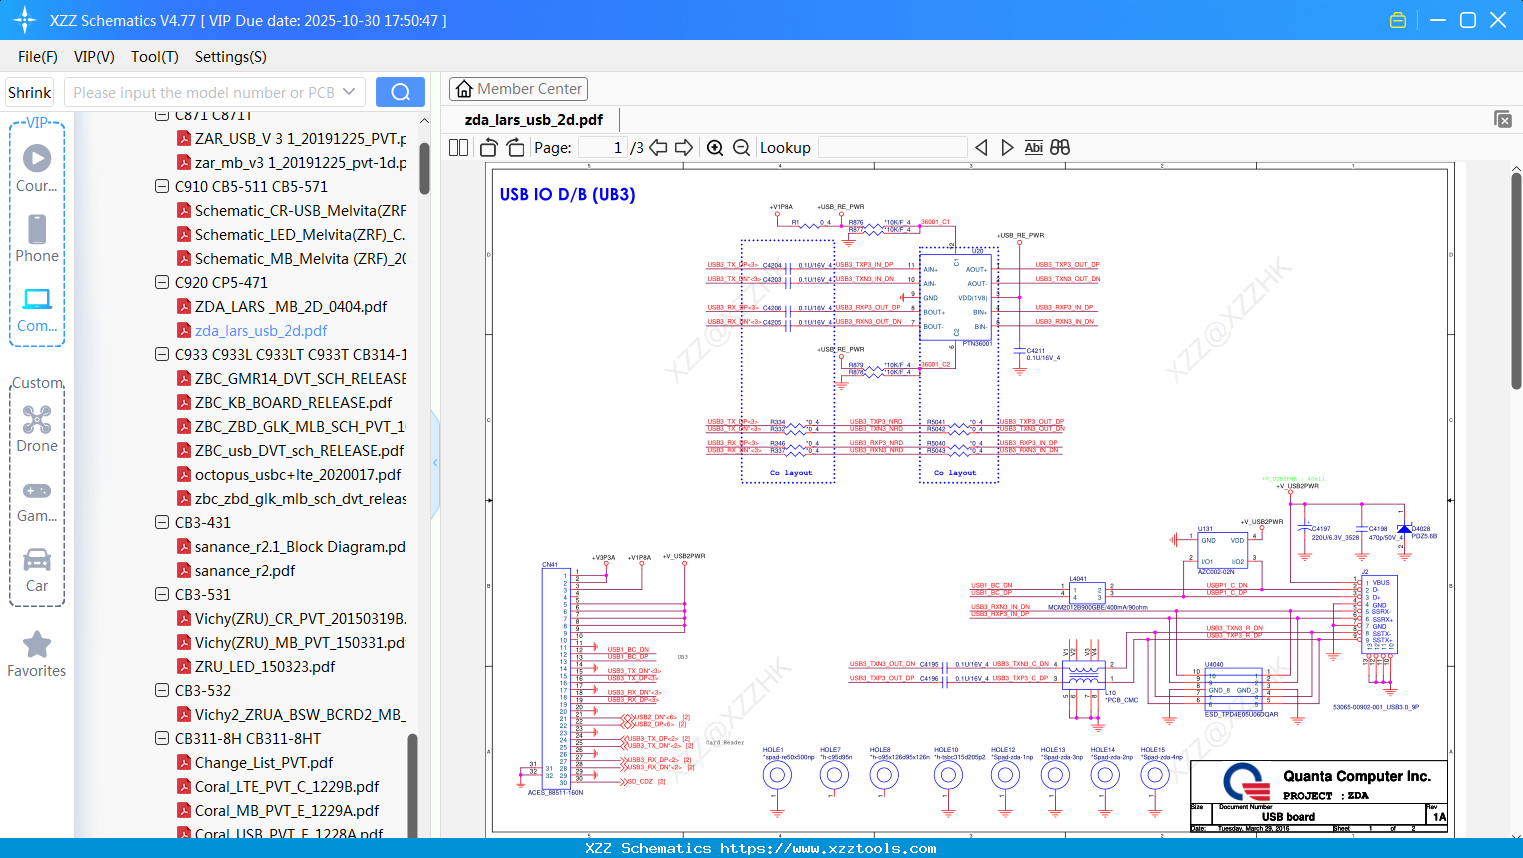Click the file tree vertical scrollbar
The width and height of the screenshot is (1523, 858).
point(424,167)
